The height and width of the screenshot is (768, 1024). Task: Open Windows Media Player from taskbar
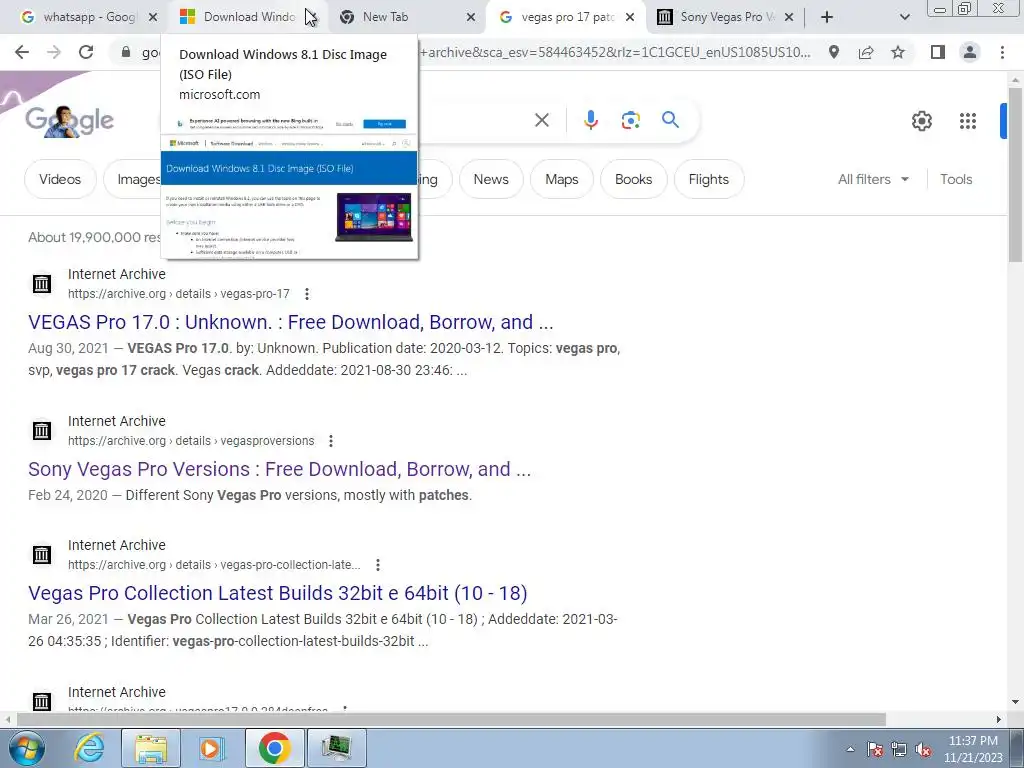(211, 748)
